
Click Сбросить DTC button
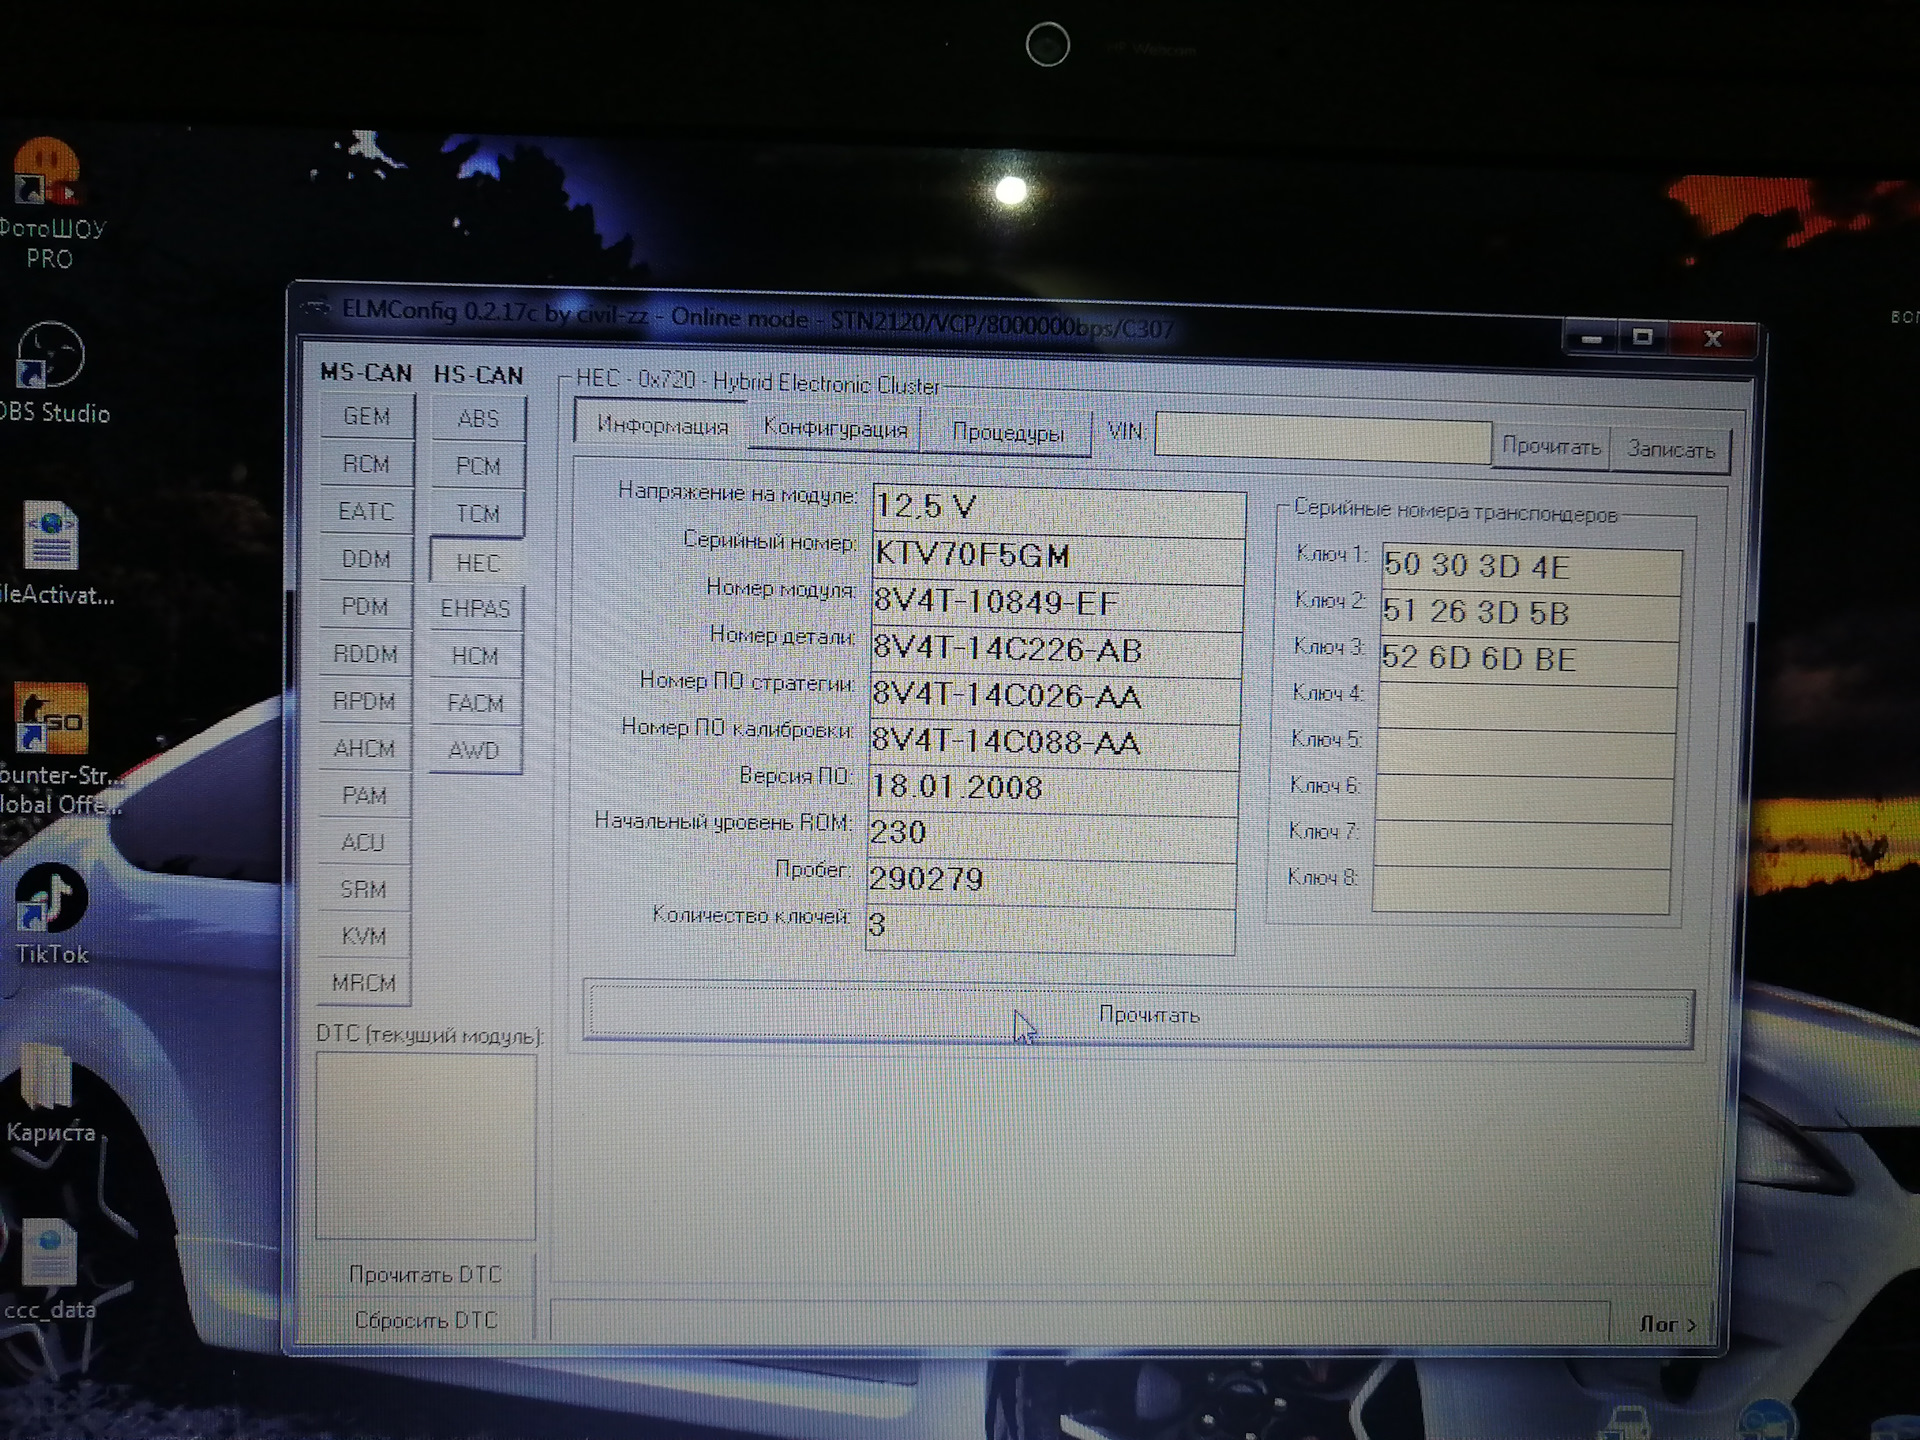(425, 1321)
